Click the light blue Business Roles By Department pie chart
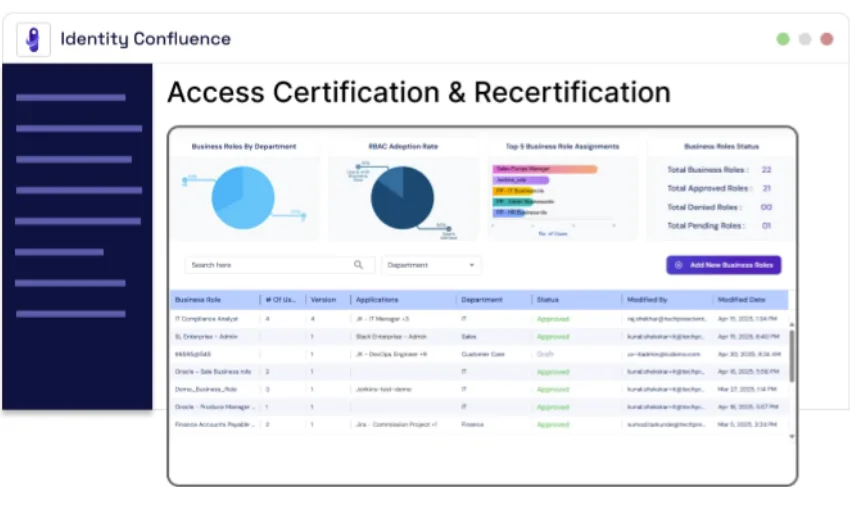The height and width of the screenshot is (517, 868). 242,198
